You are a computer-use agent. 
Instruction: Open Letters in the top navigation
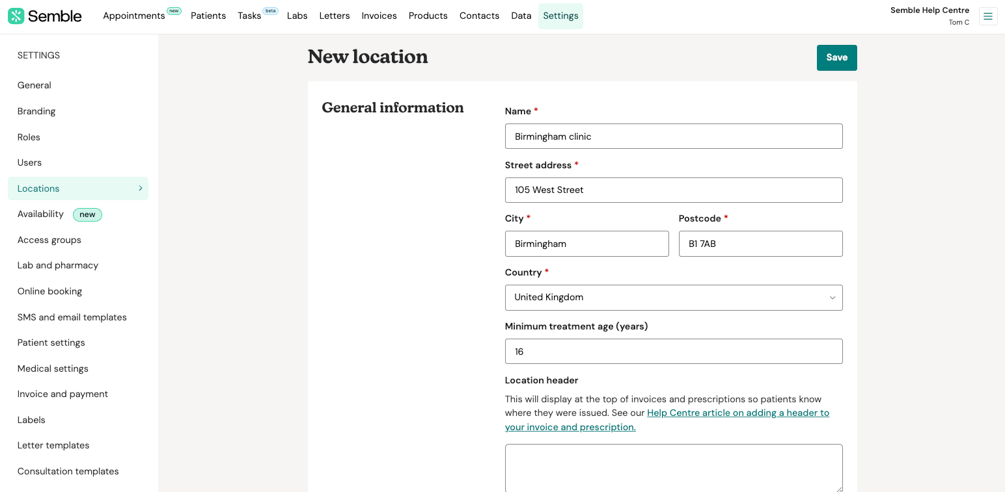click(335, 16)
